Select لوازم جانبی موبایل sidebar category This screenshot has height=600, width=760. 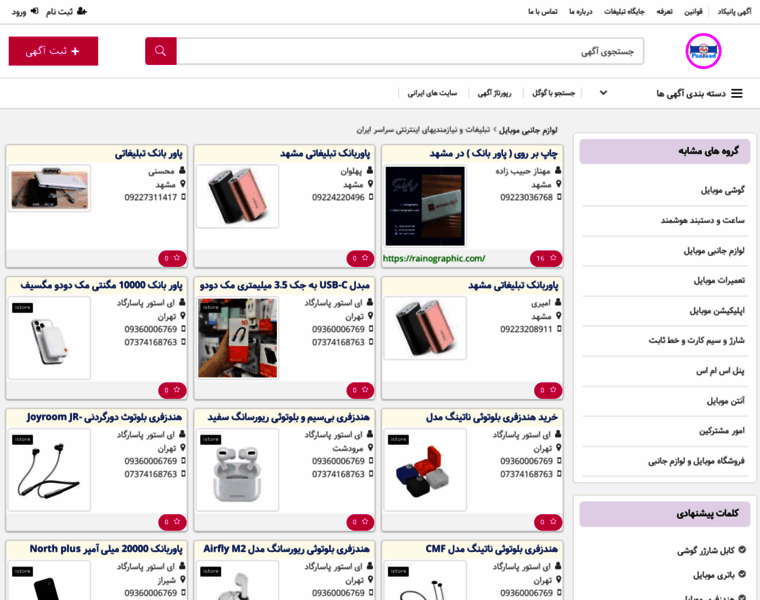coord(714,251)
